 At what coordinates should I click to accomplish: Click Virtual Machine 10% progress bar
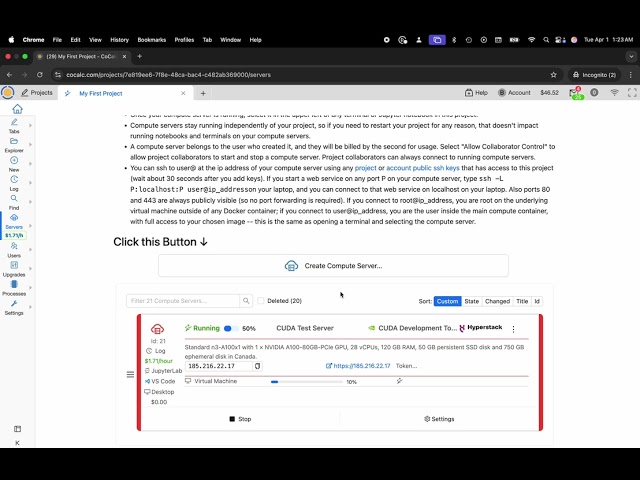[x=307, y=382]
